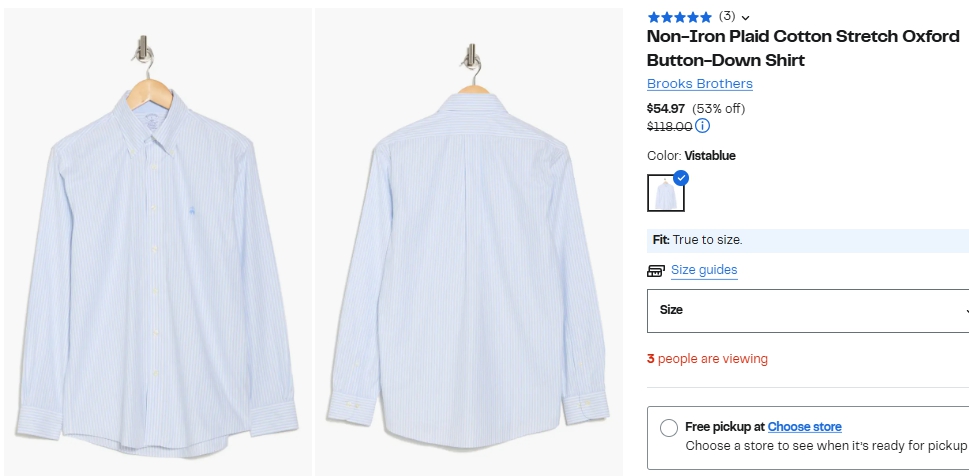Viewport: 969px width, 476px height.
Task: Open the Size dropdown
Action: [x=808, y=310]
